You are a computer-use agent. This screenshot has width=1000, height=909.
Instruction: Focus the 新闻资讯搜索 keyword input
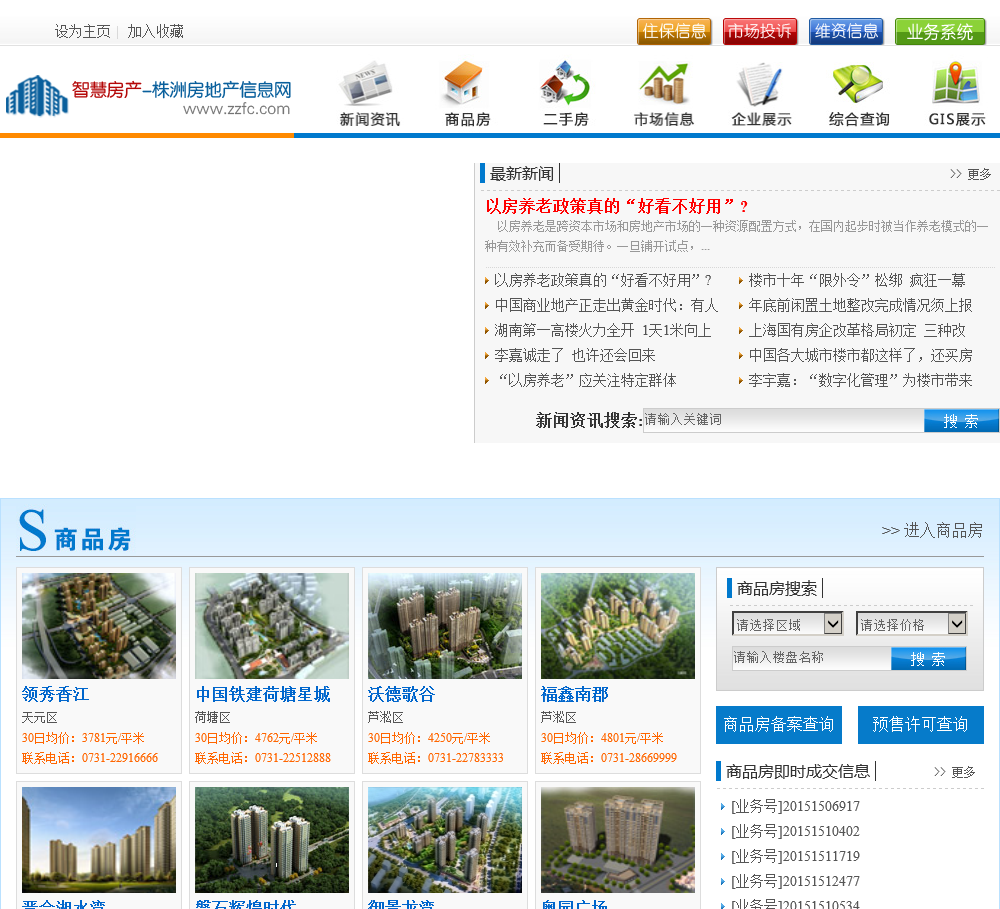783,420
